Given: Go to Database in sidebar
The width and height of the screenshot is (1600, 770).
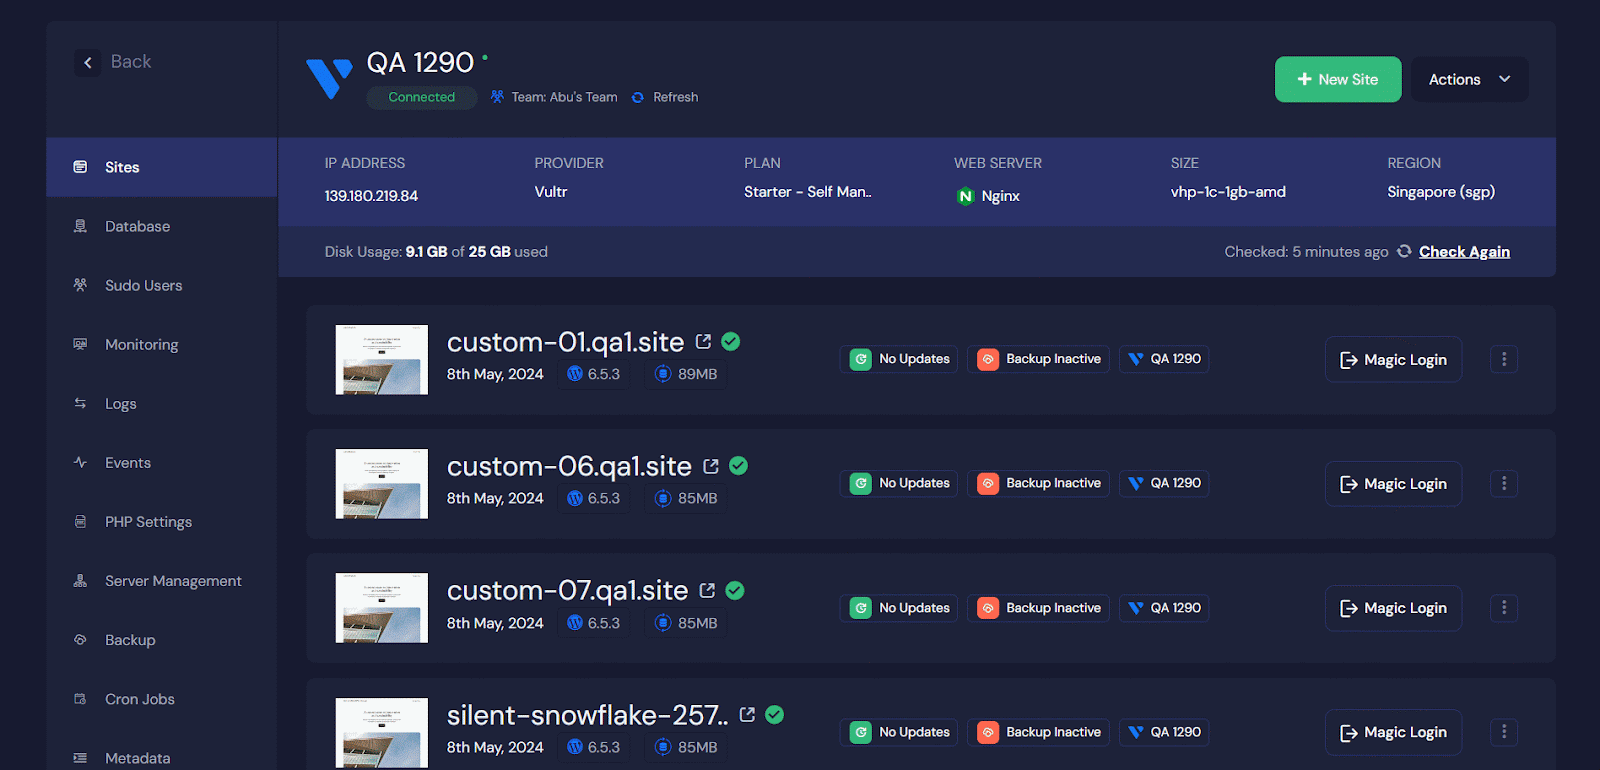Looking at the screenshot, I should [x=137, y=227].
